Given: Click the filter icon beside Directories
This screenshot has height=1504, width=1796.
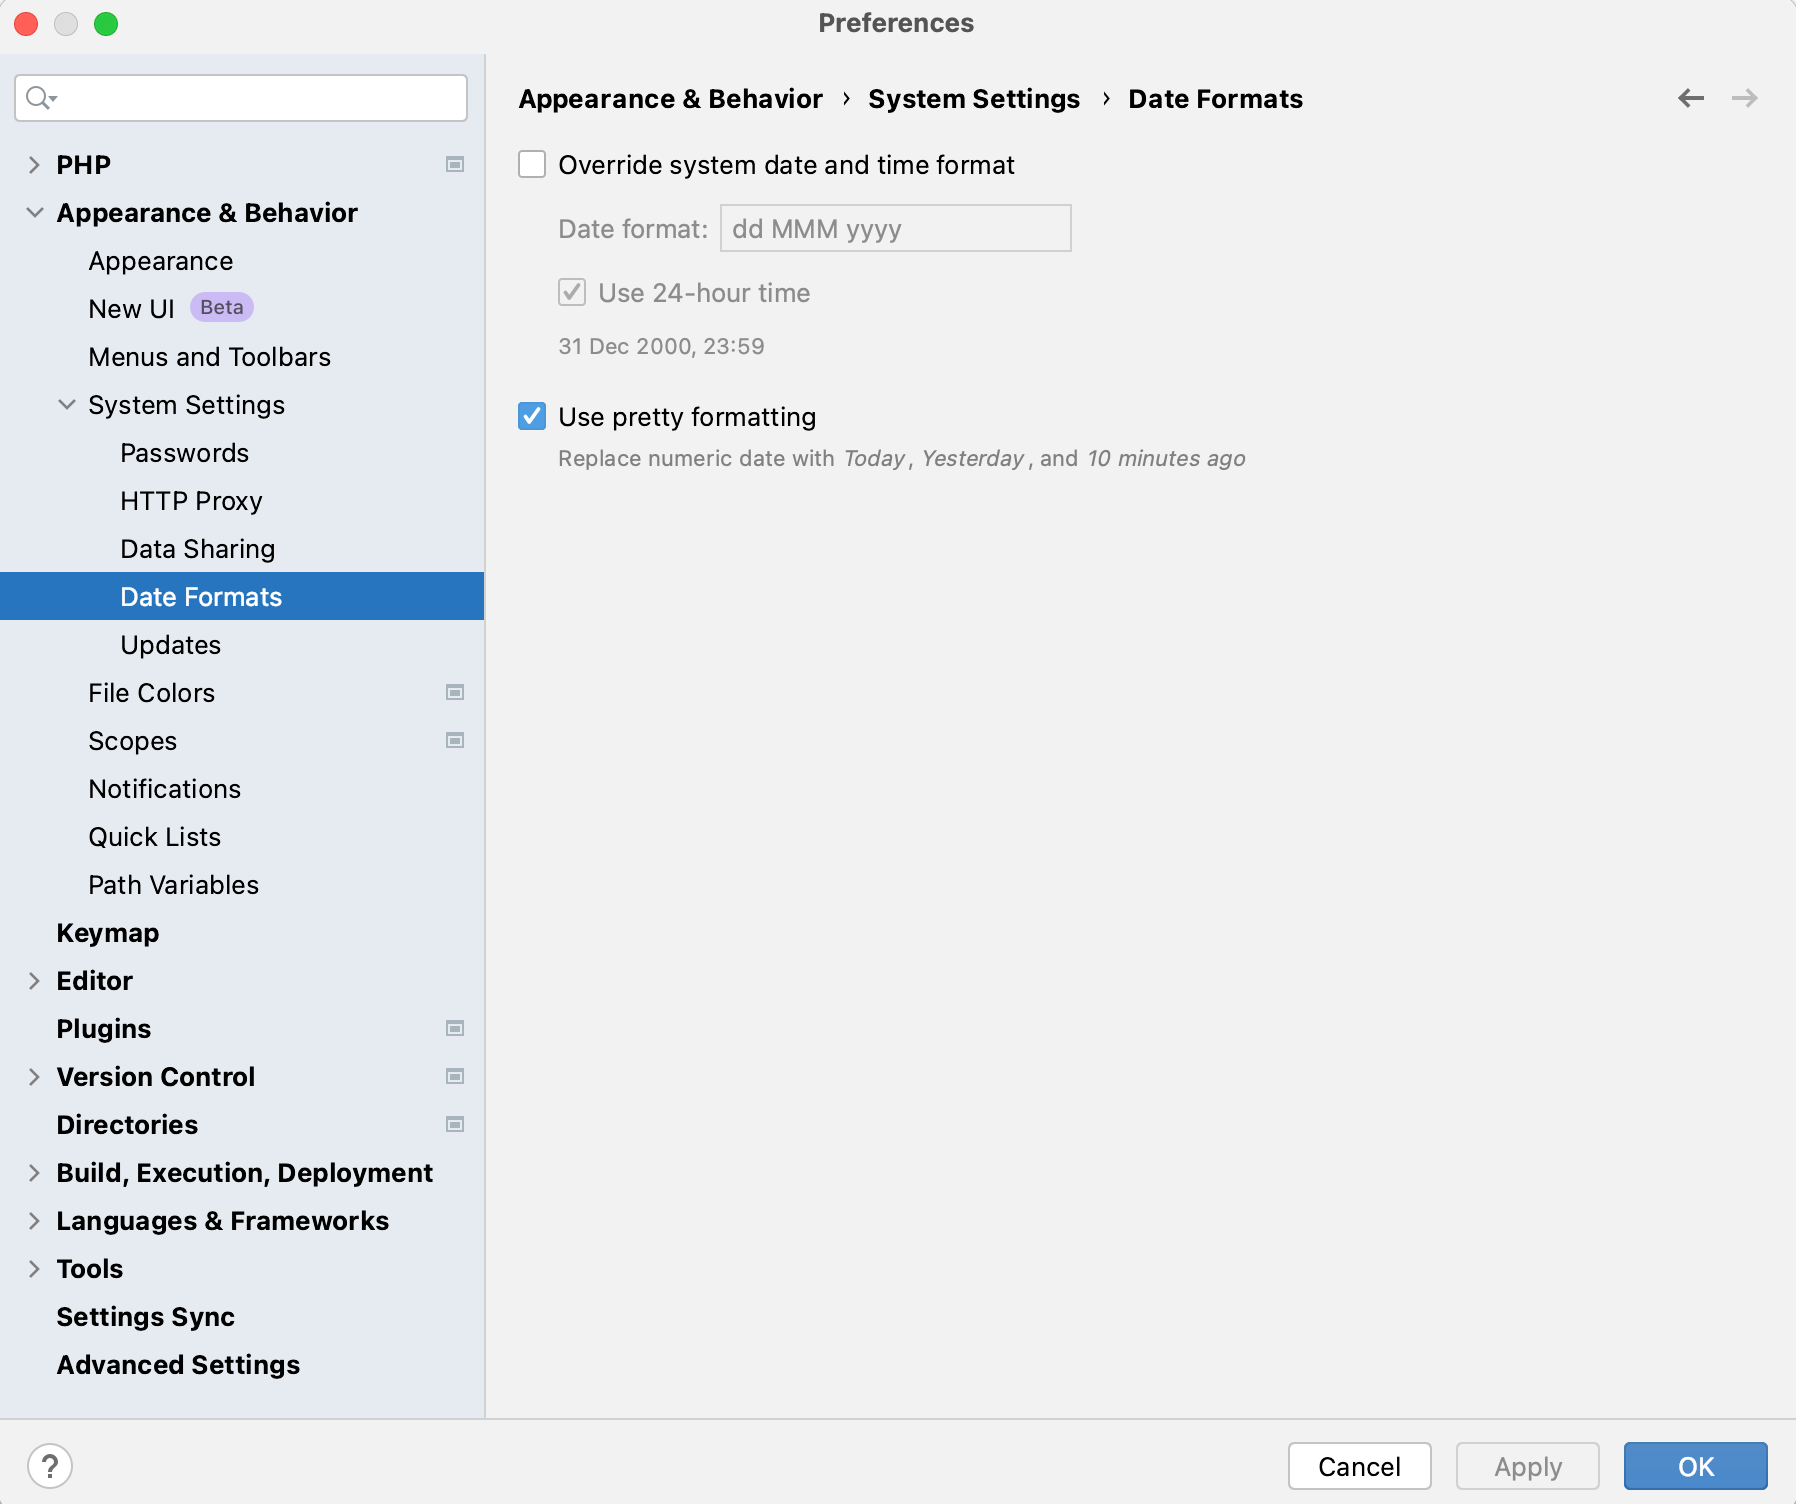Looking at the screenshot, I should click(x=456, y=1124).
